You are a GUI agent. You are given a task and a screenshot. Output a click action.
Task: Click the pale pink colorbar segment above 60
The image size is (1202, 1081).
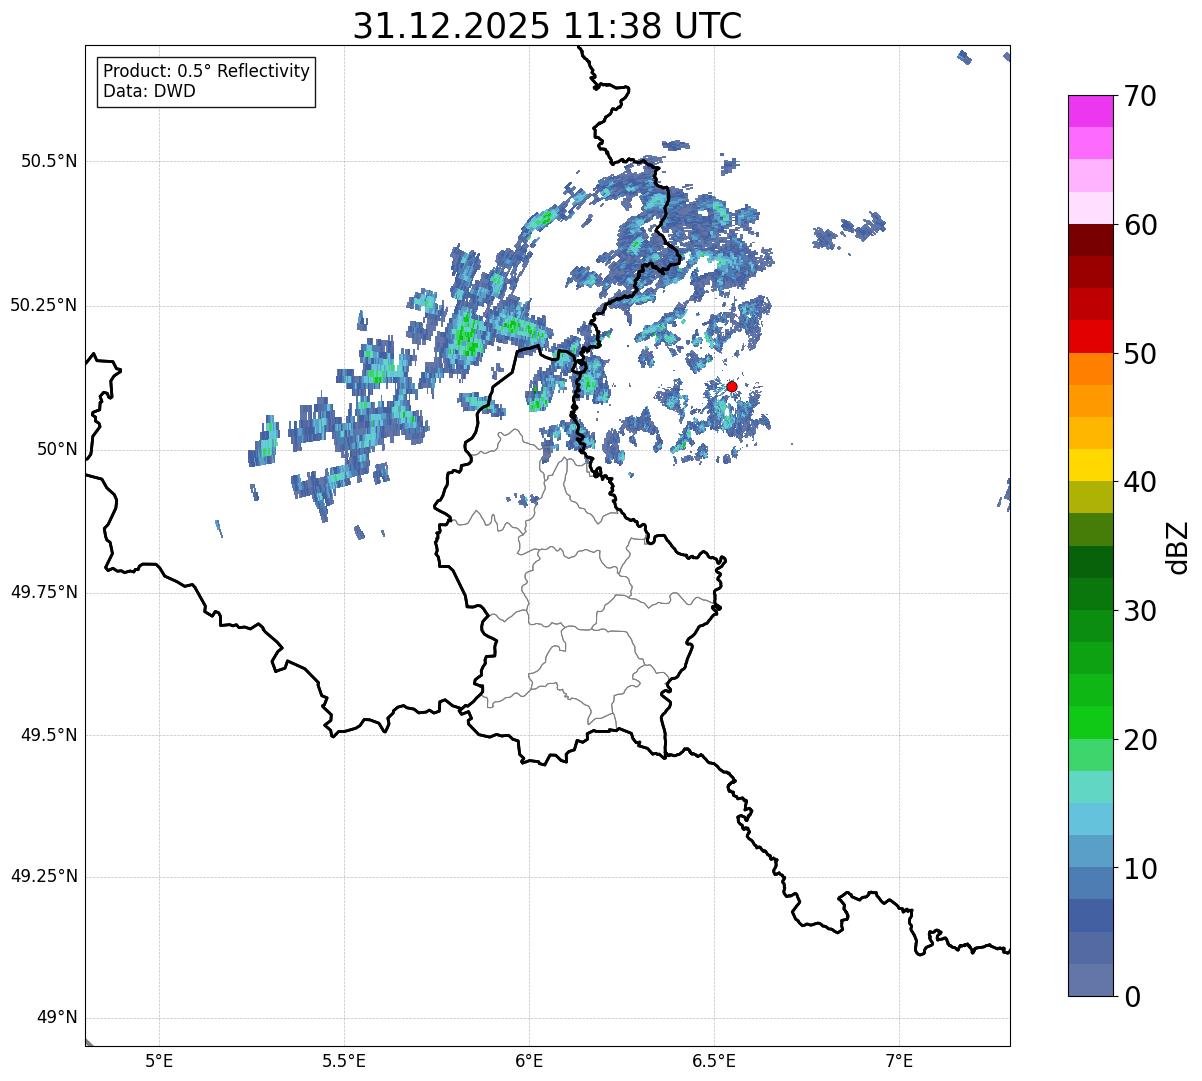(1091, 208)
